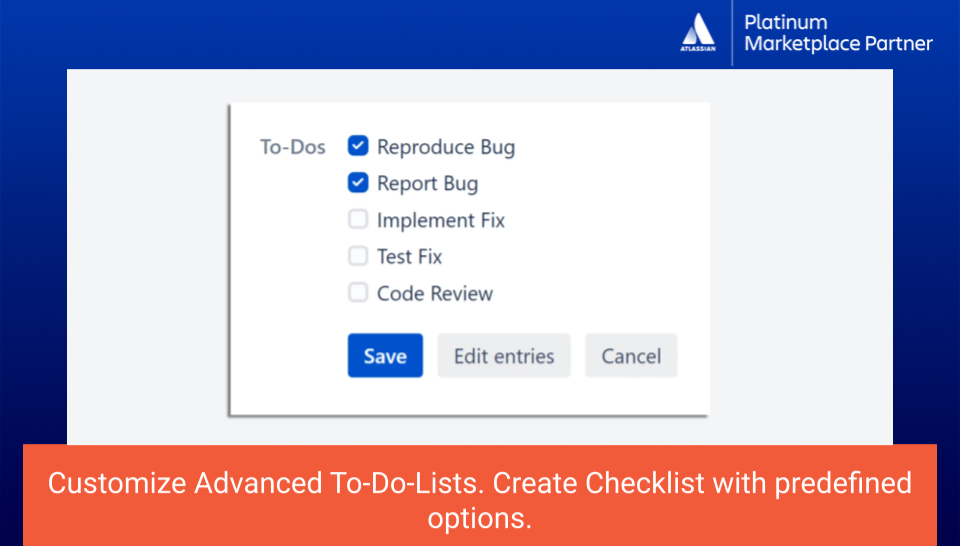Screen dimensions: 960x546
Task: Enable the Code Review checkbox
Action: pyautogui.click(x=358, y=293)
